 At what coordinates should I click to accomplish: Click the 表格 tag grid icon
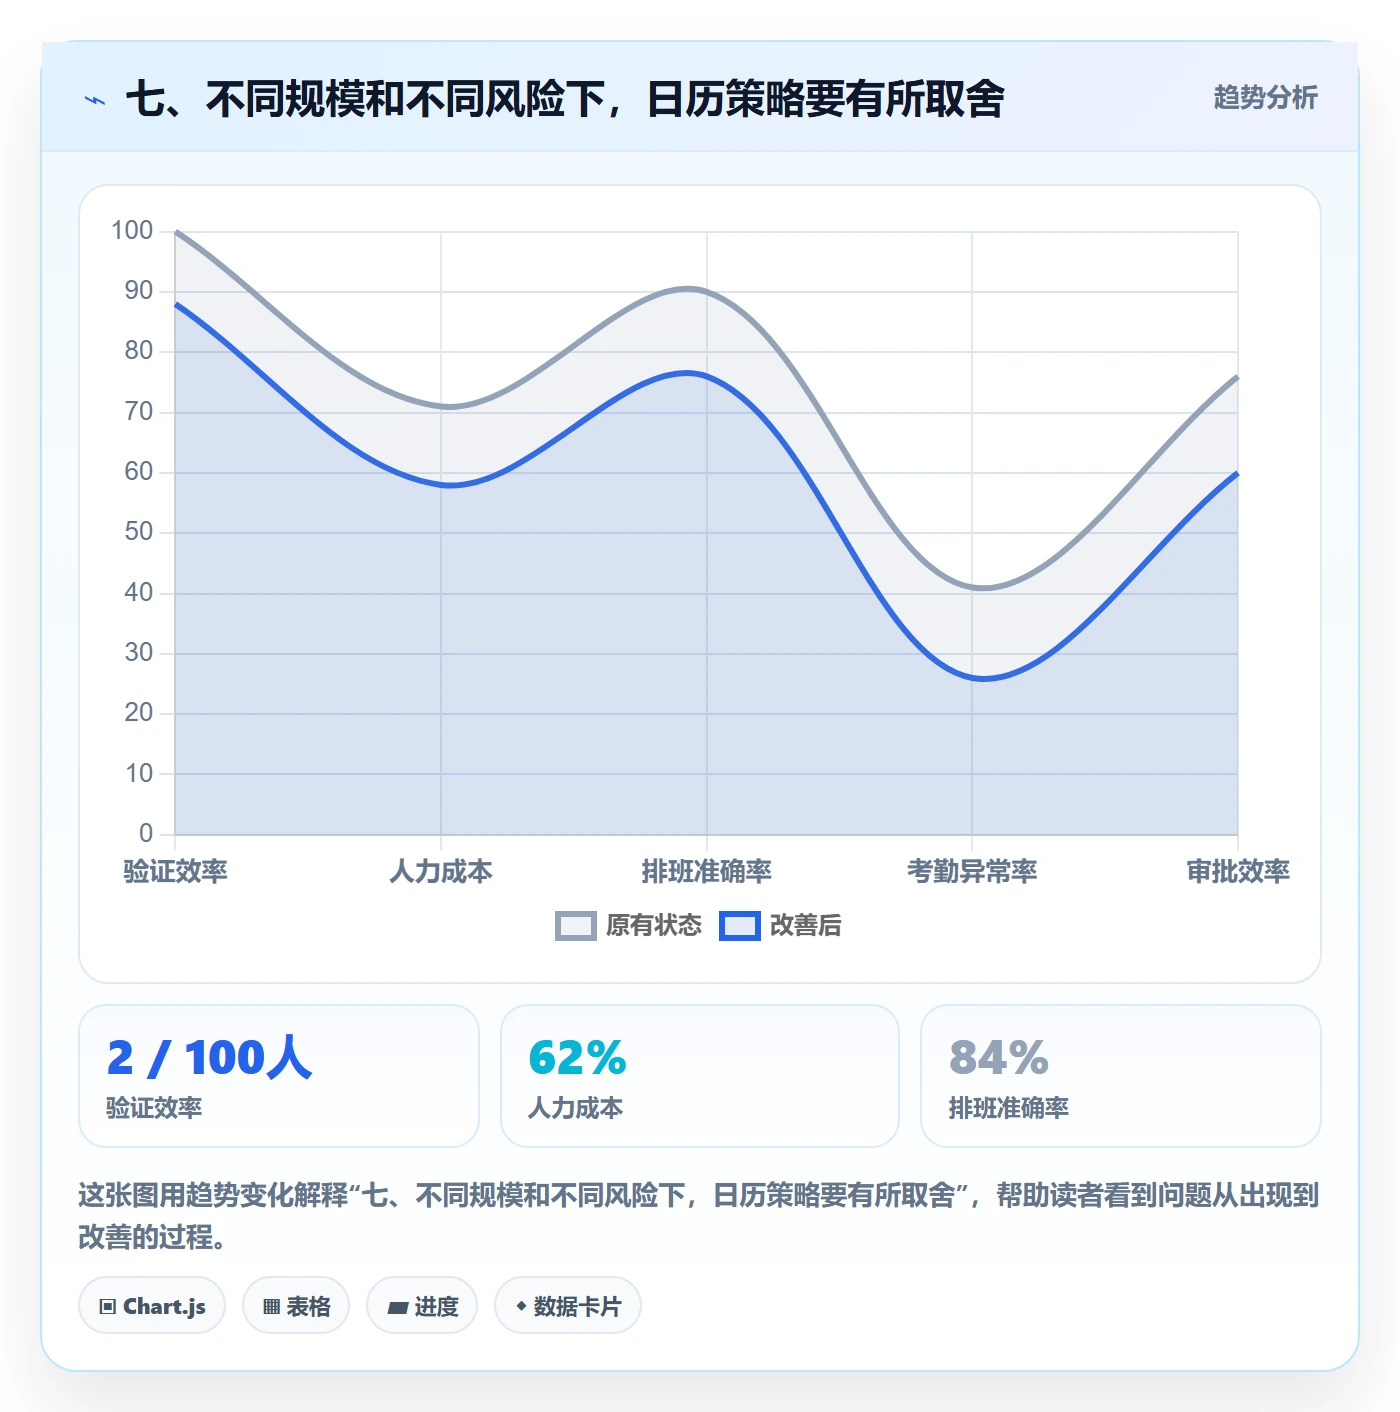tap(271, 1307)
